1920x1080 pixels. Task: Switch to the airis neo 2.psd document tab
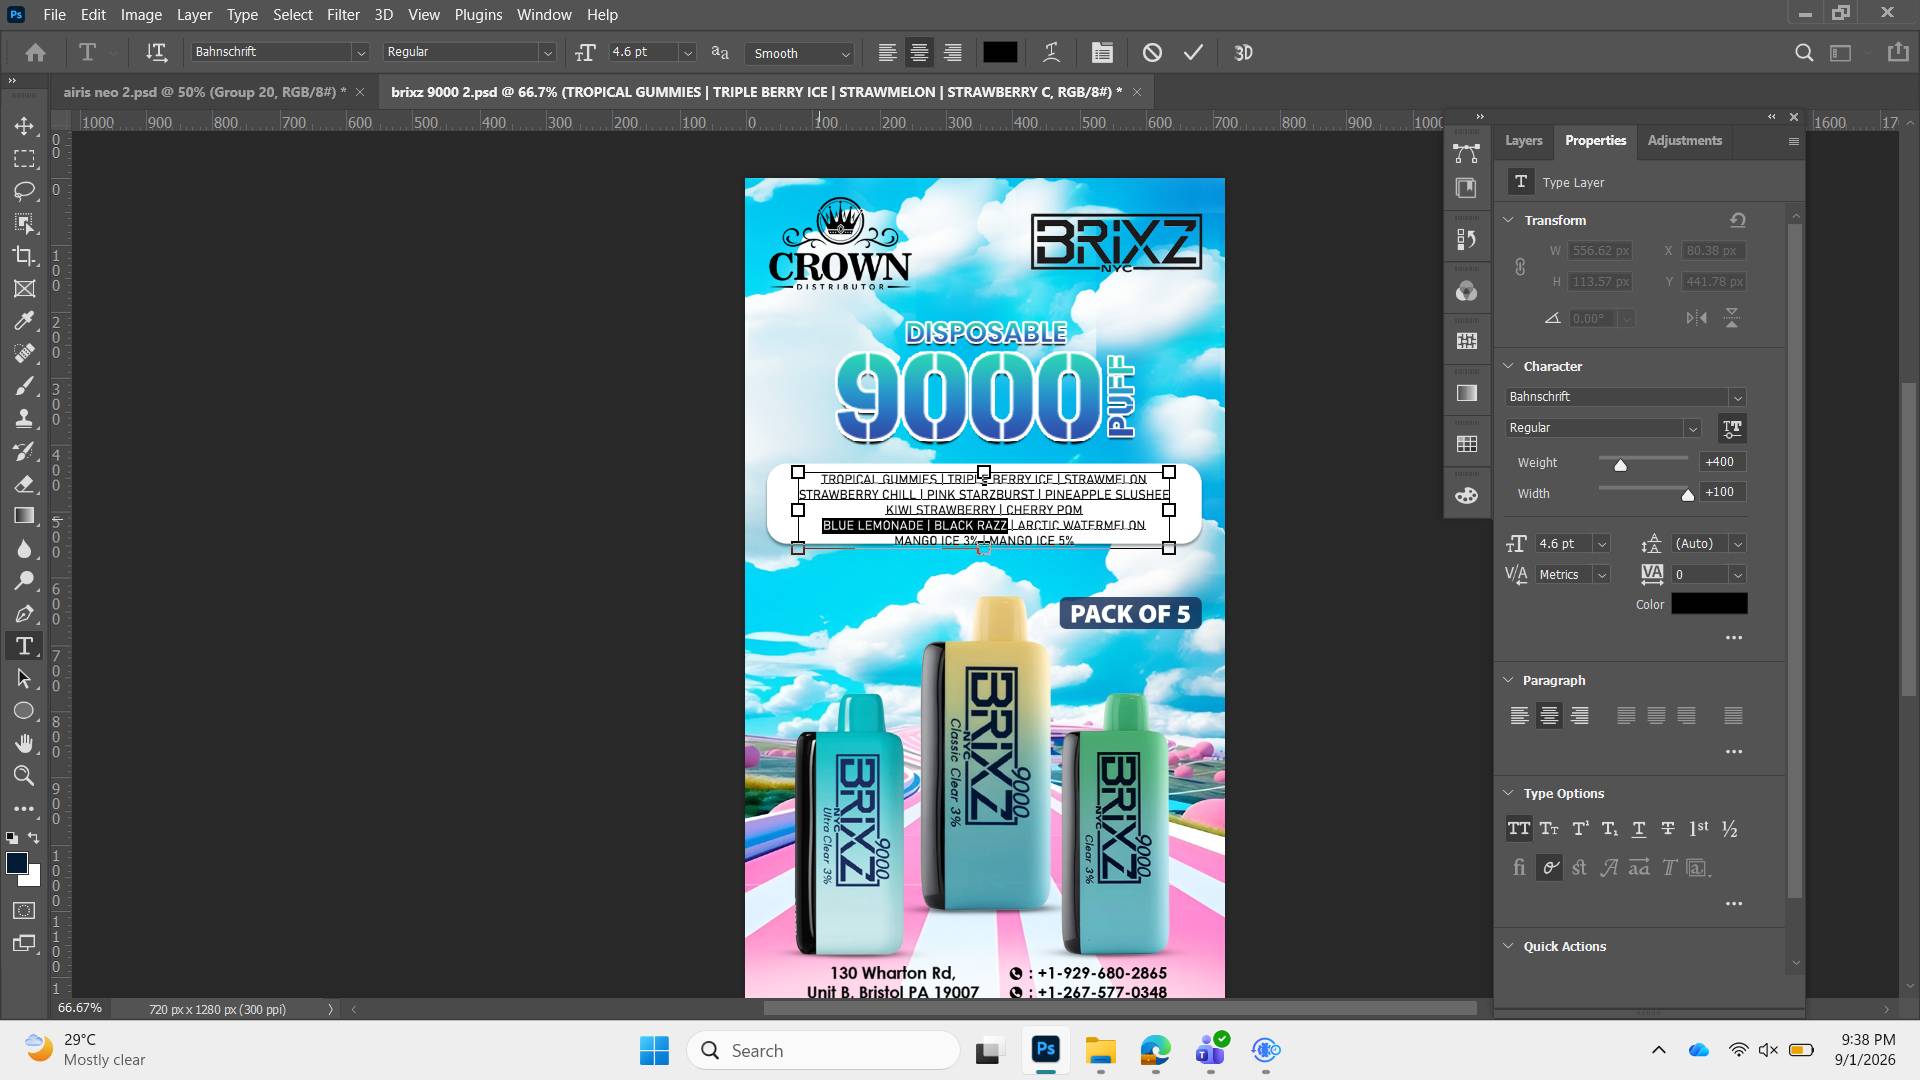tap(204, 92)
